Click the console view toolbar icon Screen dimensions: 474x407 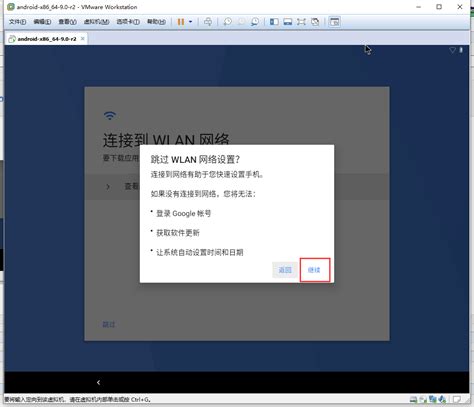334,22
